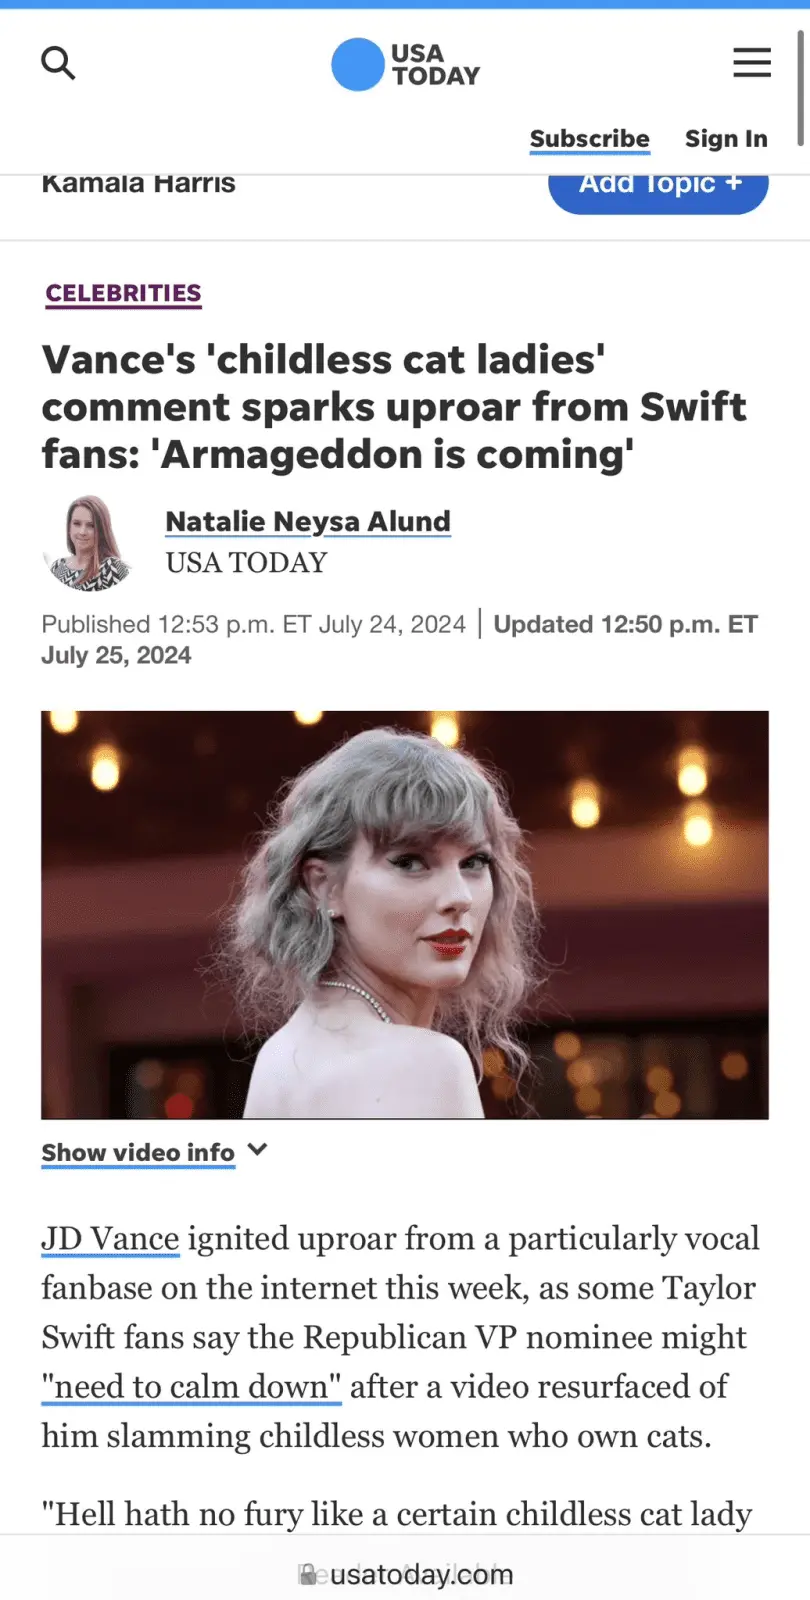Tap the usatoday.com address bar
This screenshot has width=810, height=1600.
point(405,1575)
